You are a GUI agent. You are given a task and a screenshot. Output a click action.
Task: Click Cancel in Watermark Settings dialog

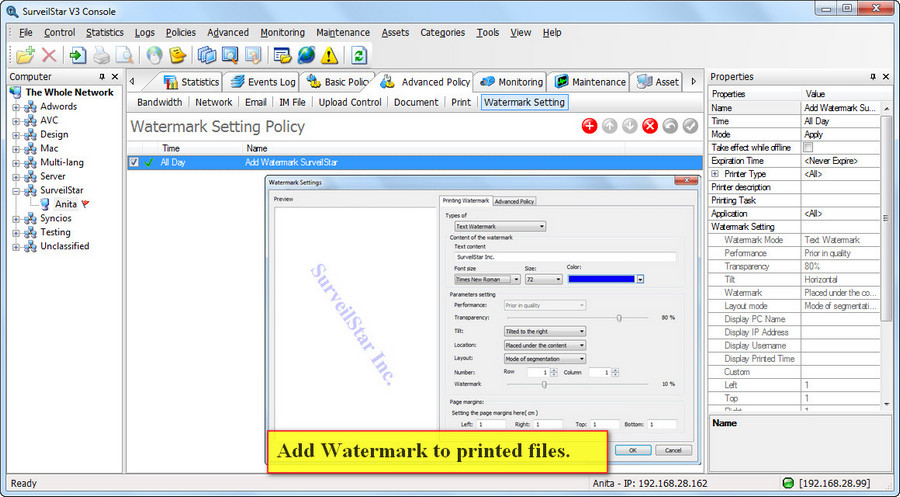[x=673, y=451]
